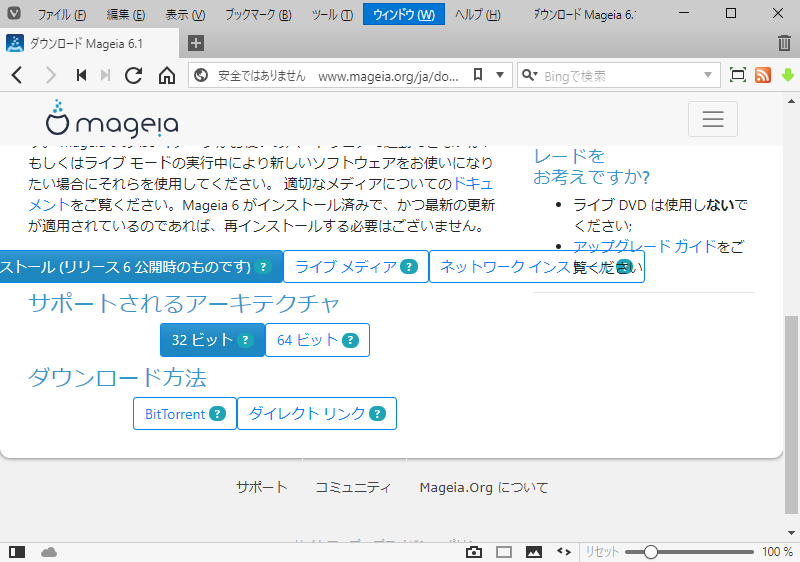Select the 64 ビット architecture button
This screenshot has width=800, height=562.
[317, 340]
